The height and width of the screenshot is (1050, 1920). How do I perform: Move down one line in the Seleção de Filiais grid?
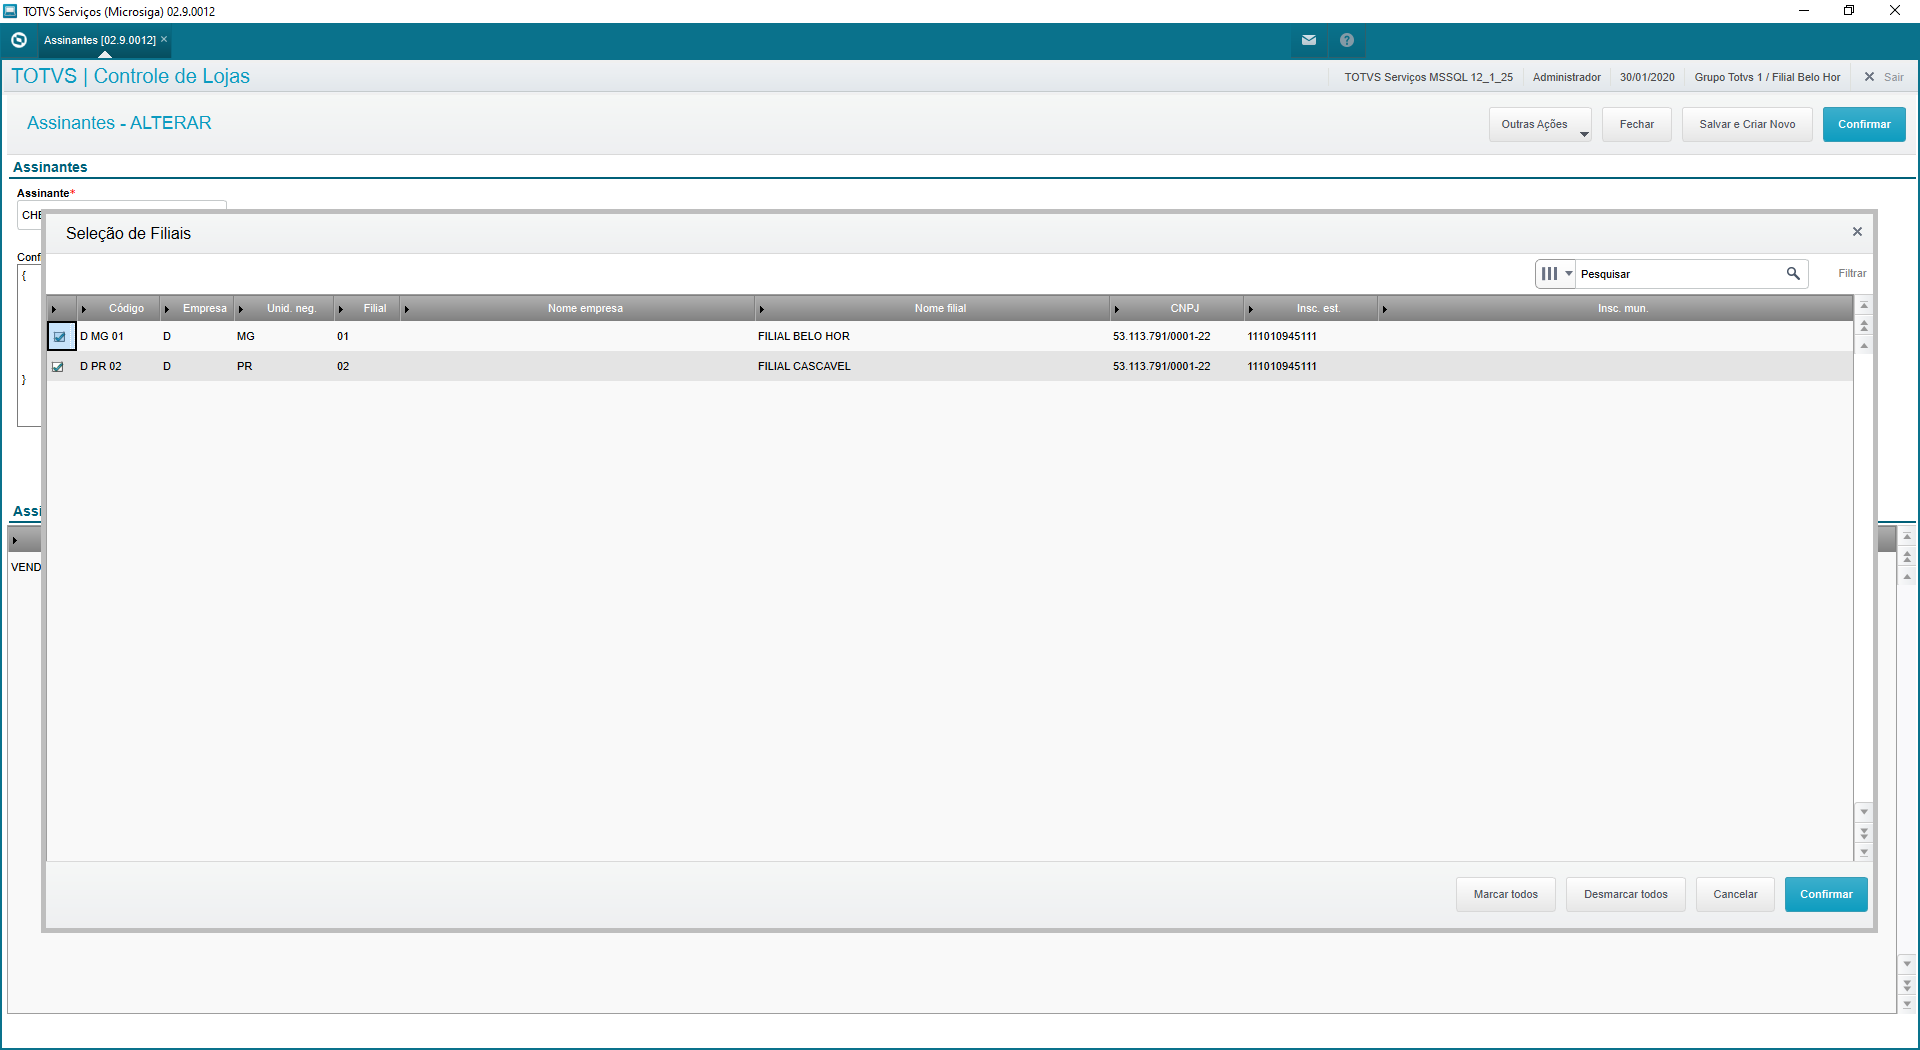coord(1864,811)
